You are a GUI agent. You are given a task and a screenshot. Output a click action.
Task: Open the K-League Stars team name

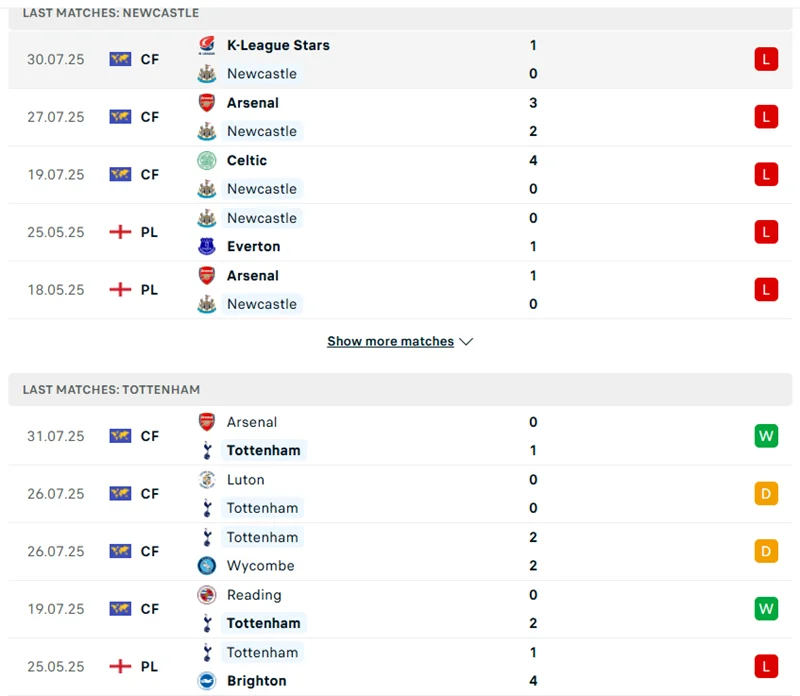278,45
